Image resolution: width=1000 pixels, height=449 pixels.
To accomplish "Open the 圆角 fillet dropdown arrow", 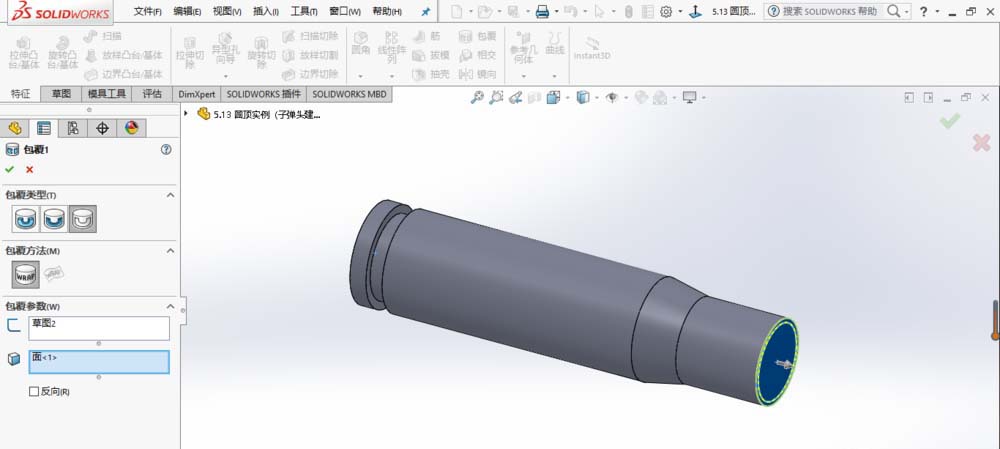I will point(360,76).
